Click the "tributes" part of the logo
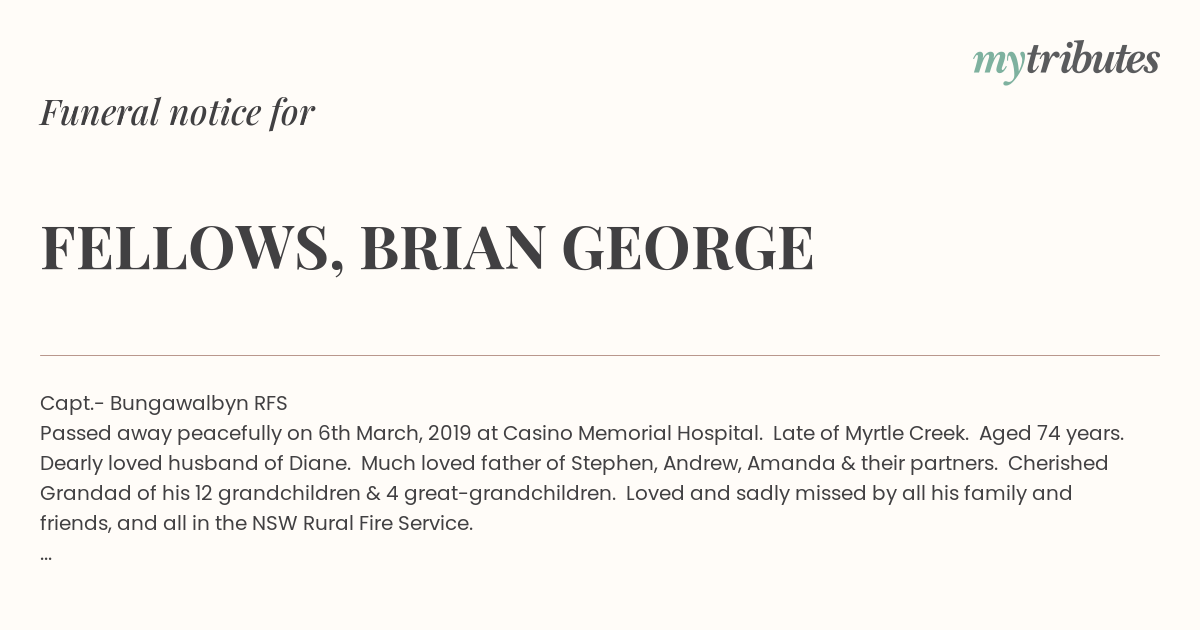 pyautogui.click(x=1093, y=60)
